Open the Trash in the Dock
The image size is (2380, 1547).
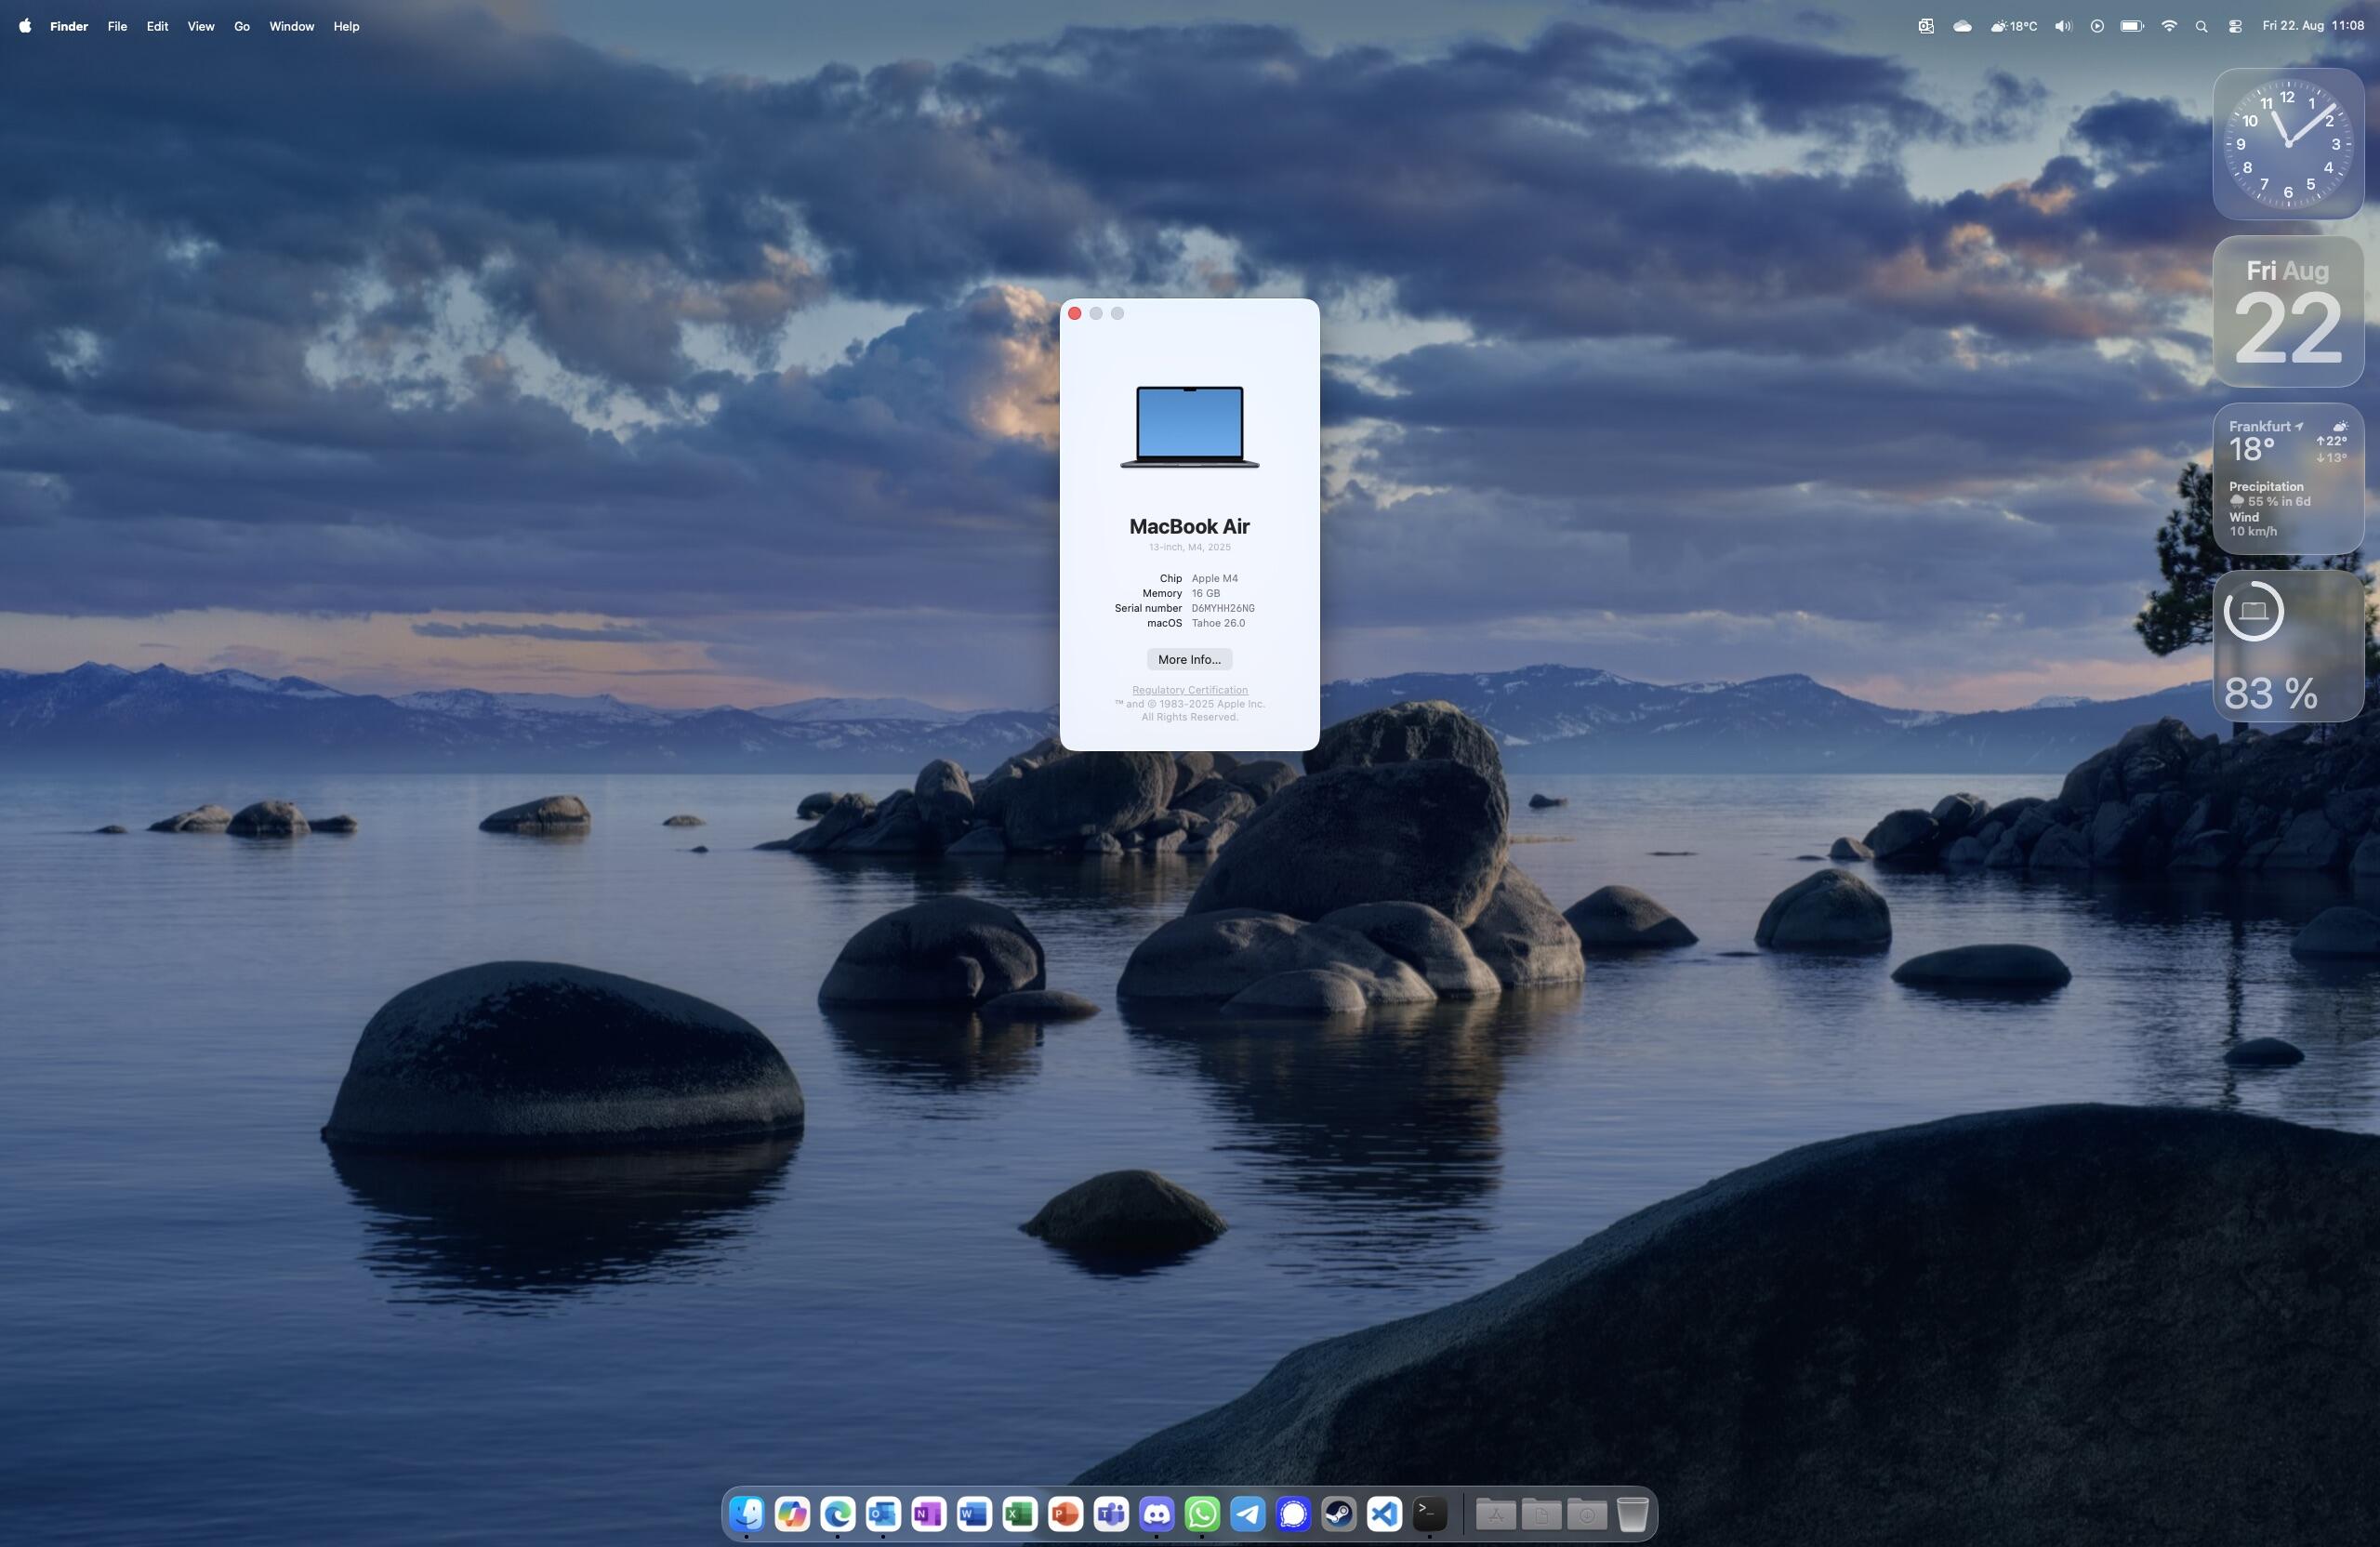coord(1633,1513)
